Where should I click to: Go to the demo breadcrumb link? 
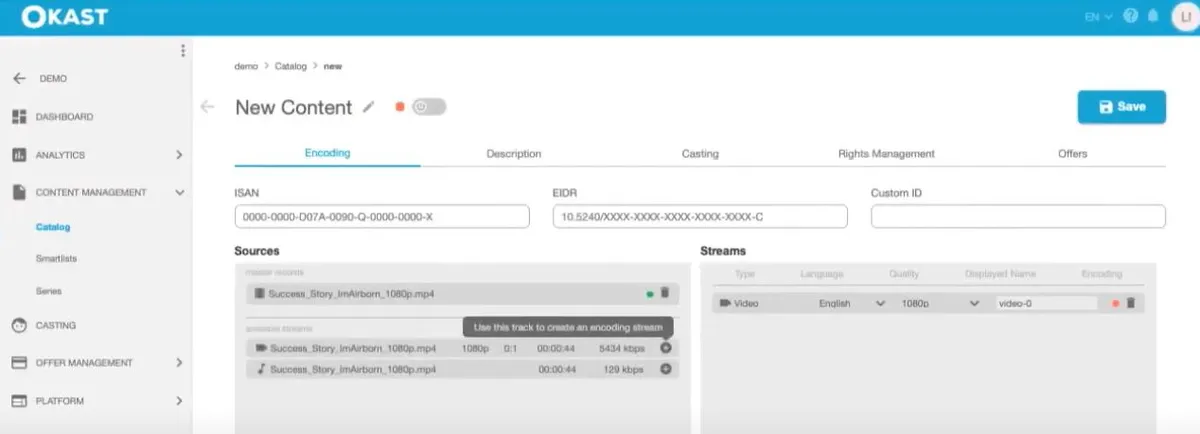246,66
